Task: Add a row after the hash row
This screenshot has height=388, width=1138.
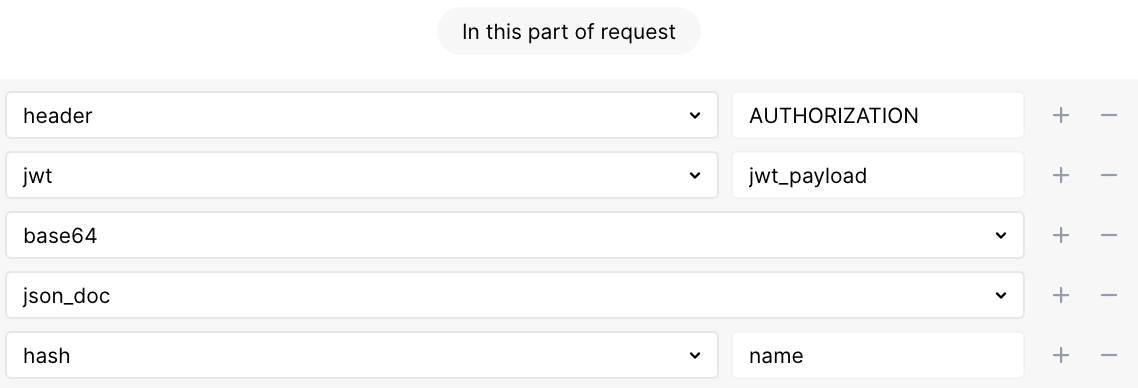Action: click(1060, 355)
